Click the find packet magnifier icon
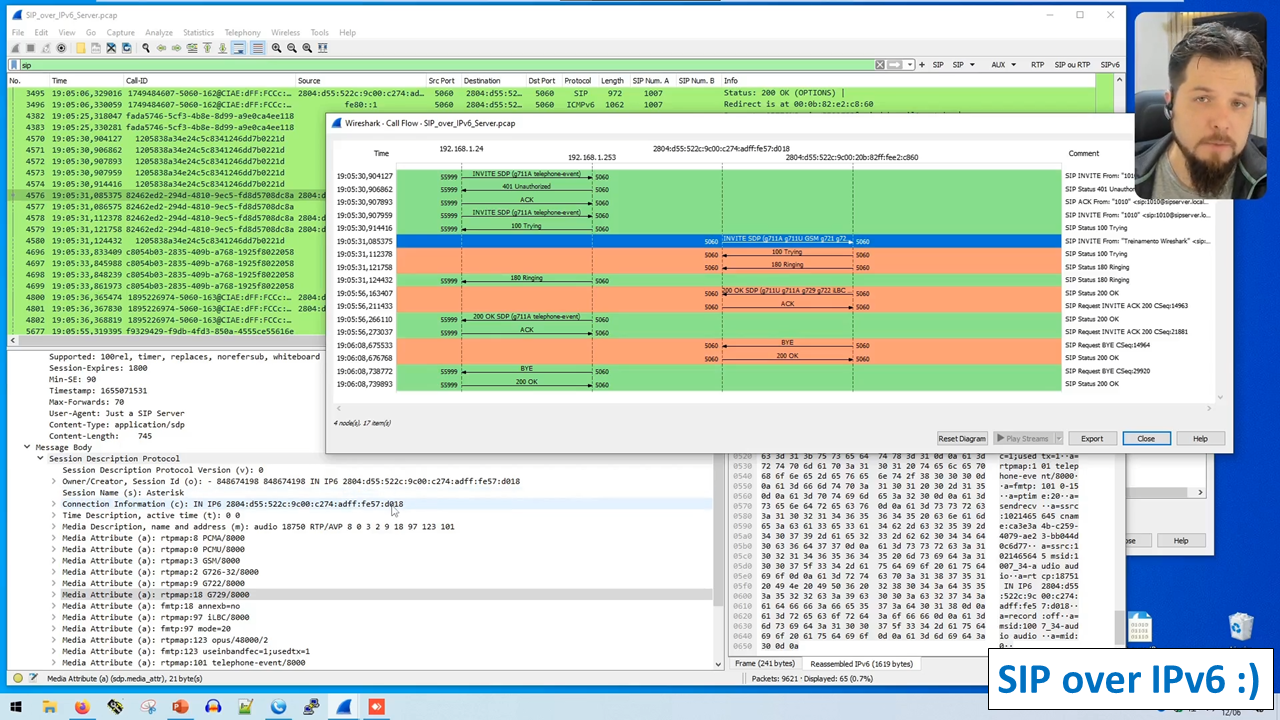Screen dimensions: 1280x720 point(146,48)
